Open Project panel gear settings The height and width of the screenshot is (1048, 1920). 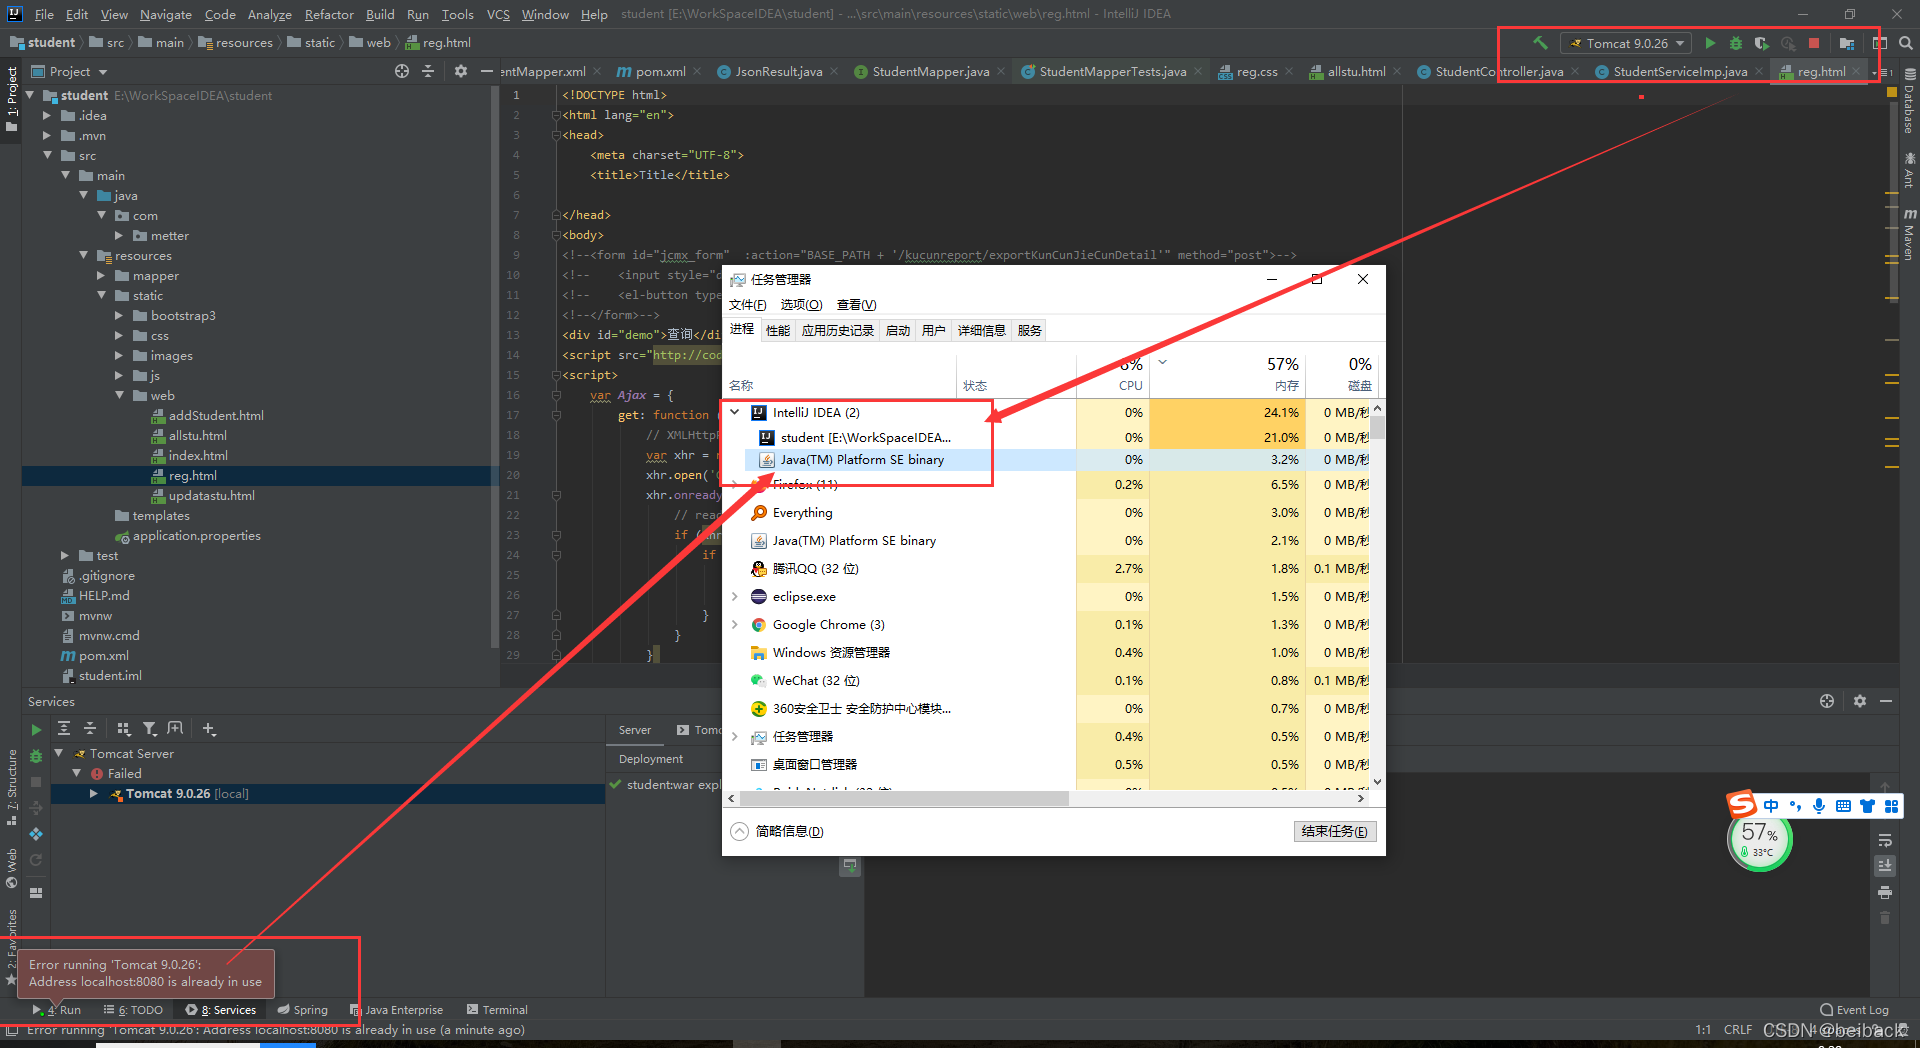(x=460, y=71)
